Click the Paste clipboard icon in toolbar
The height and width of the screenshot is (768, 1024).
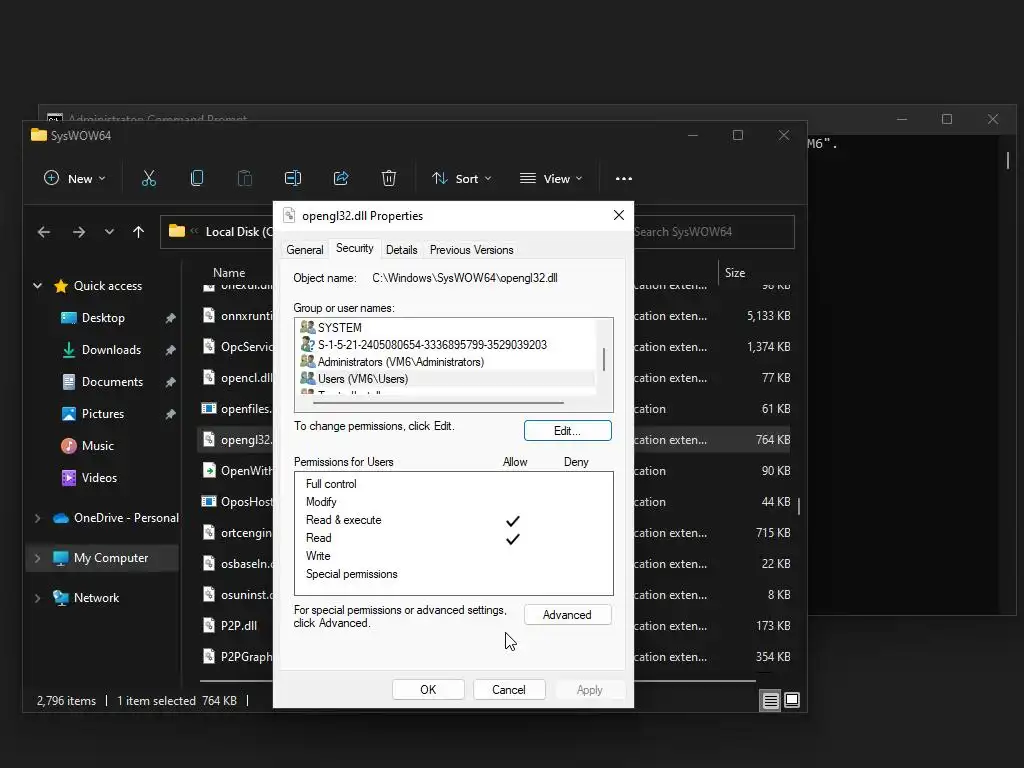tap(245, 178)
